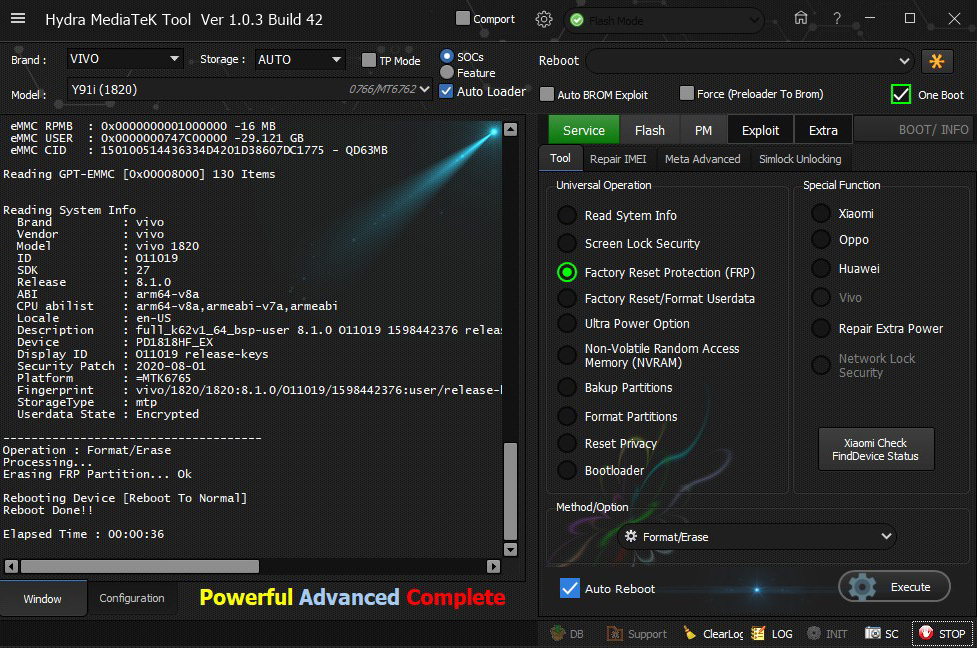Open settings gear icon in title bar
Screen dimensions: 977x648
[x=543, y=19]
